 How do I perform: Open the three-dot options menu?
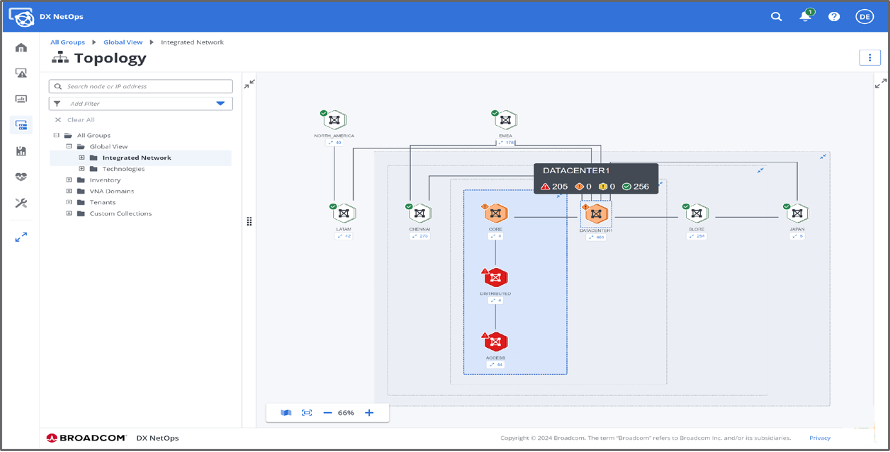[866, 58]
